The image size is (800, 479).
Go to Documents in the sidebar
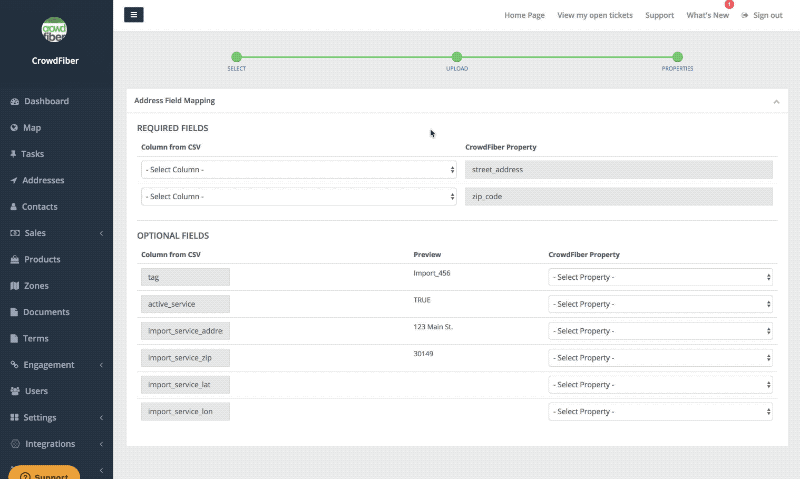[x=46, y=312]
